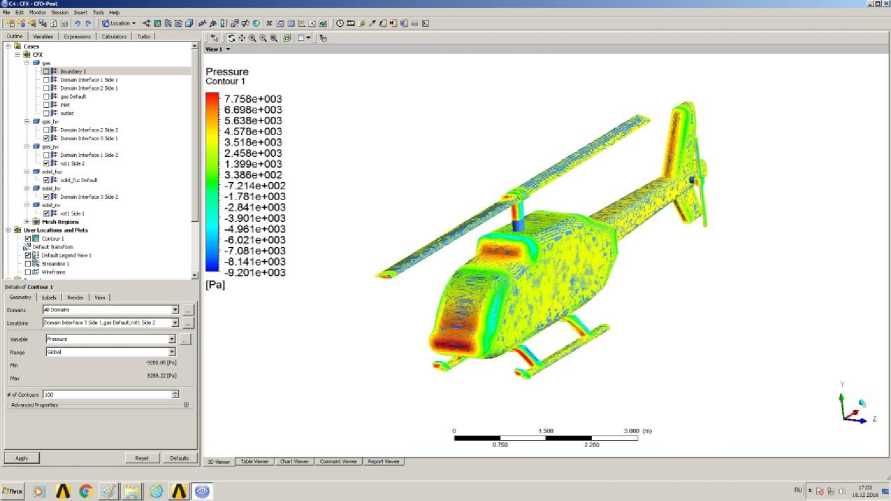Open the Domains combo box

pos(111,310)
